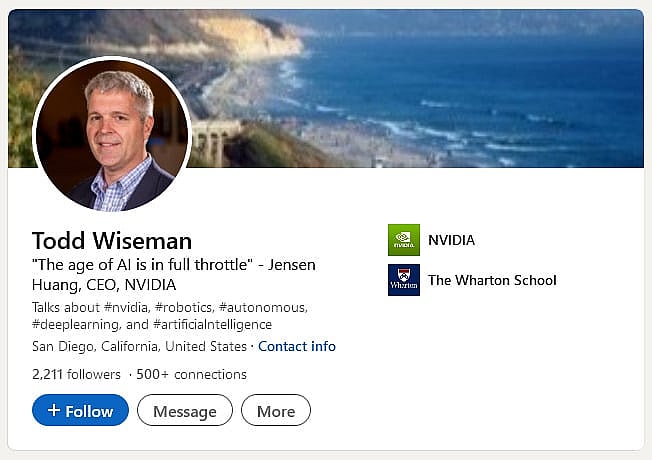Open the Contact info link

297,346
